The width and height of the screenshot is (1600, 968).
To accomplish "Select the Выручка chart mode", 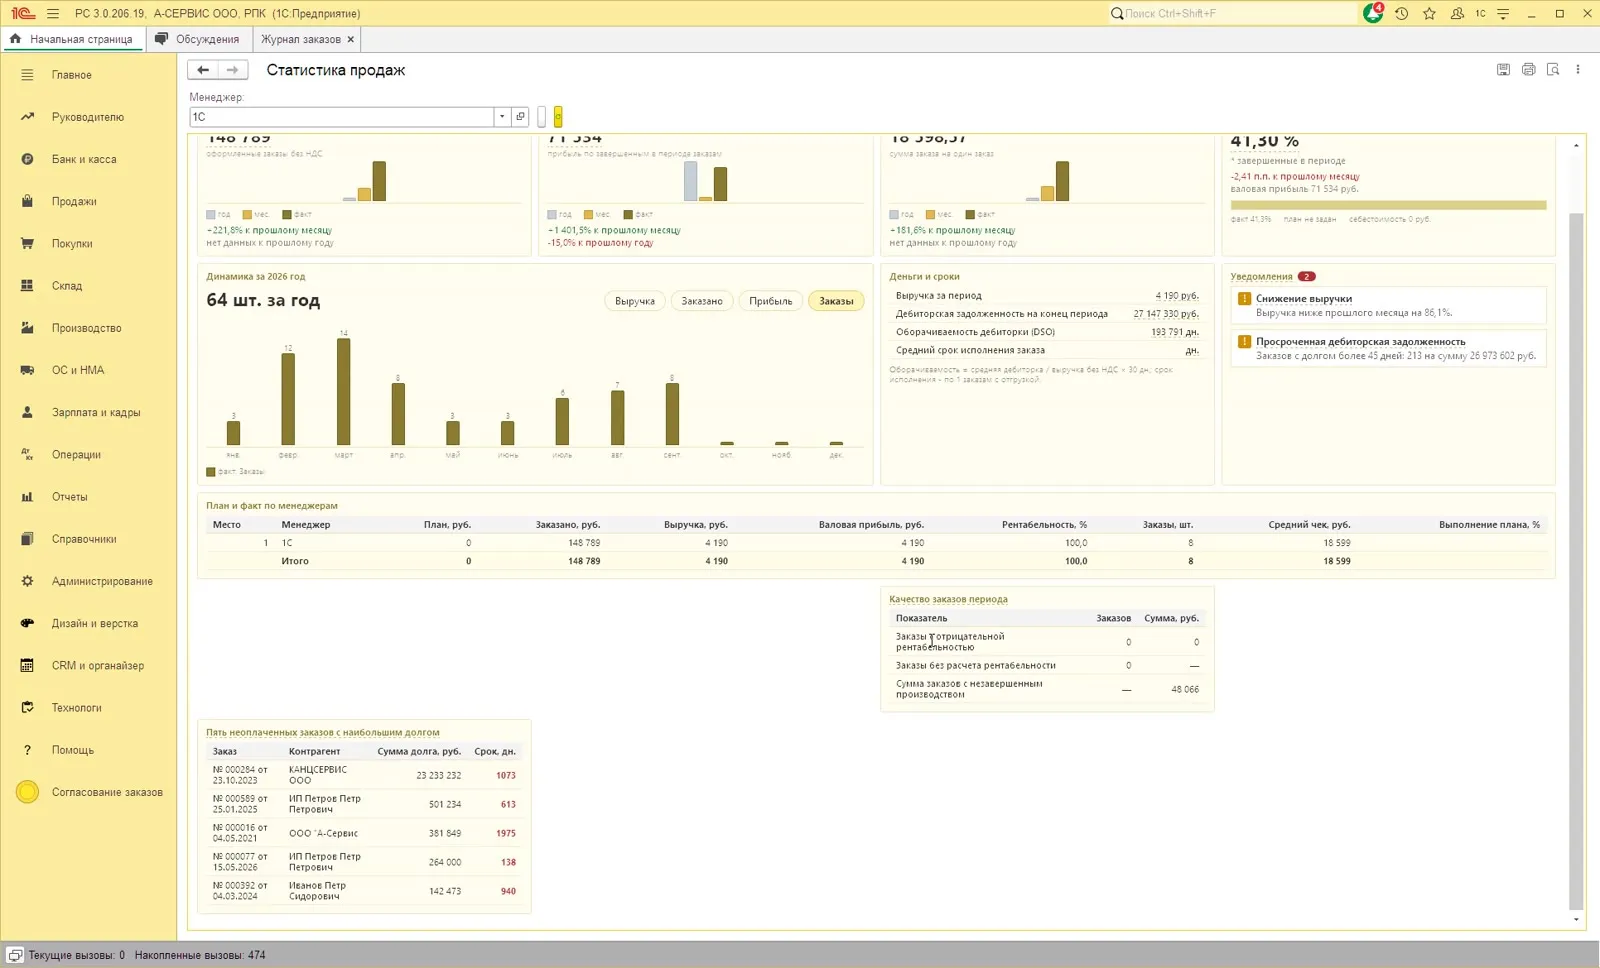I will point(635,301).
